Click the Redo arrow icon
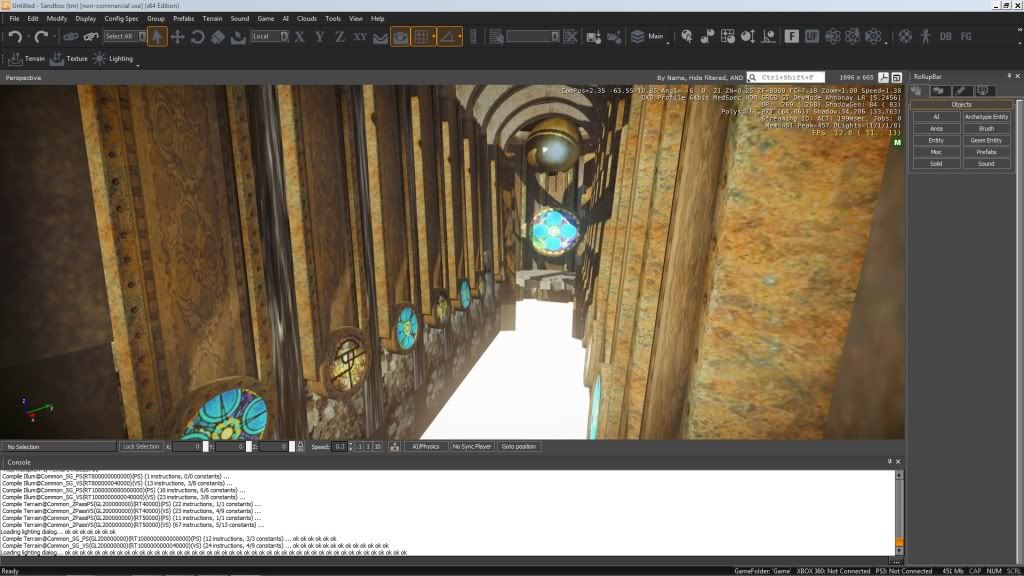This screenshot has height=576, width=1024. pyautogui.click(x=40, y=37)
